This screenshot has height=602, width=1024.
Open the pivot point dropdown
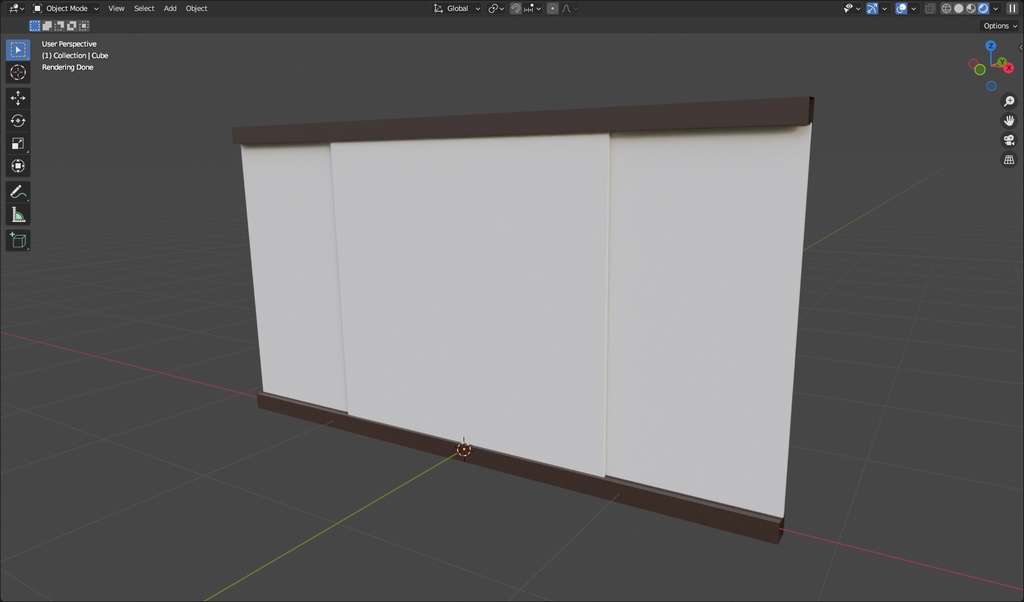[496, 8]
